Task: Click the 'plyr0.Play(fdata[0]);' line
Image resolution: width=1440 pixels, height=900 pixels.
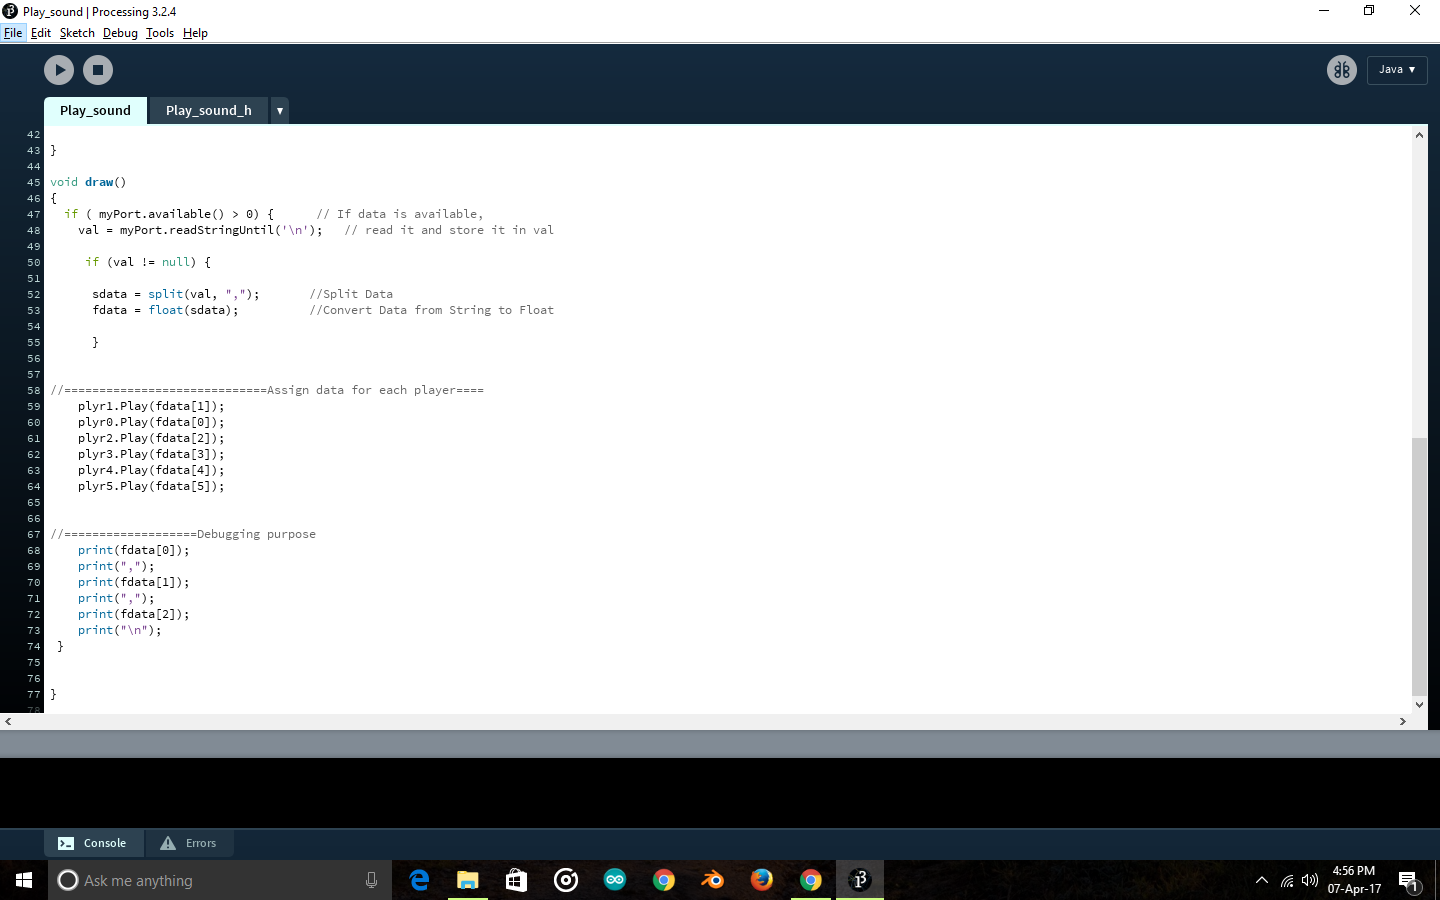Action: click(x=151, y=422)
